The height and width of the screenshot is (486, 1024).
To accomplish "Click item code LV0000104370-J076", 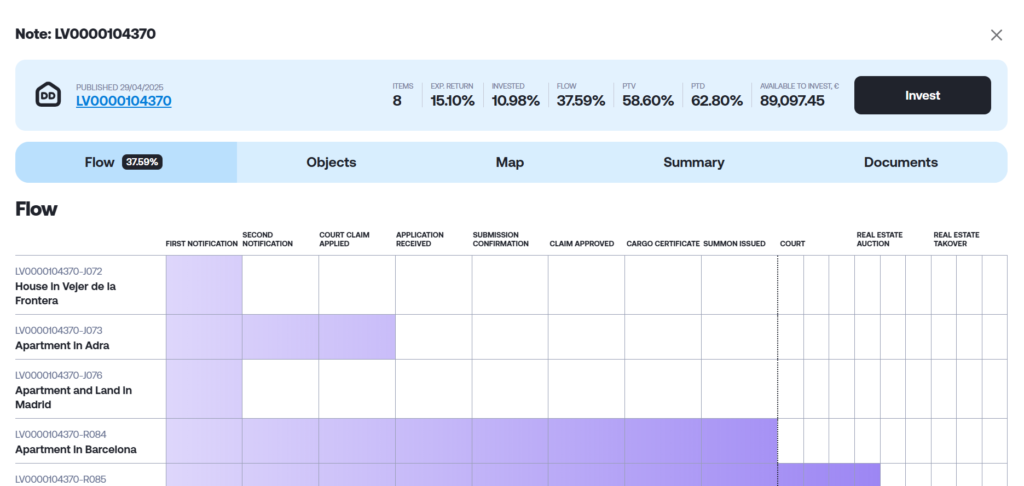I will pos(59,376).
